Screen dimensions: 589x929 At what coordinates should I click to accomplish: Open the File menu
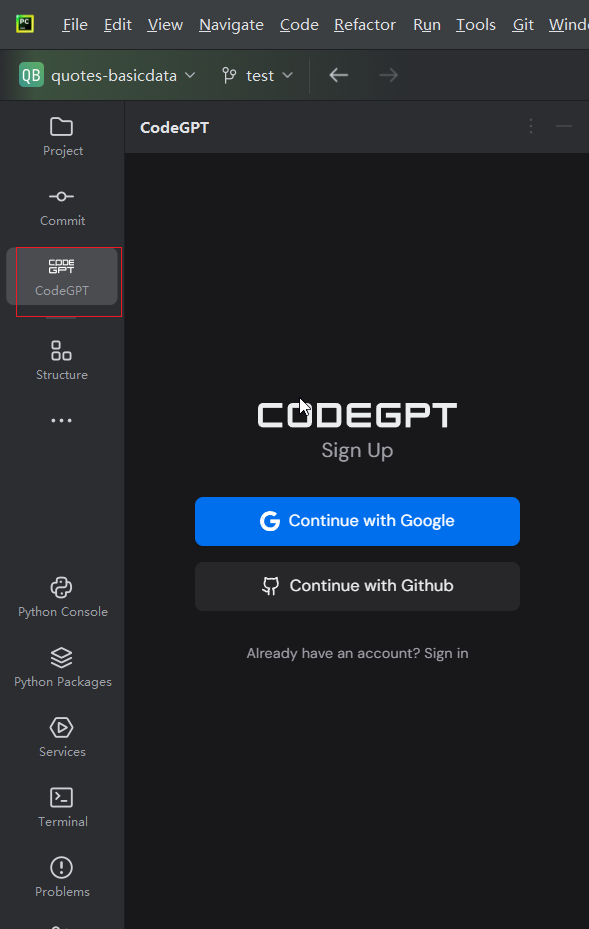tap(75, 25)
